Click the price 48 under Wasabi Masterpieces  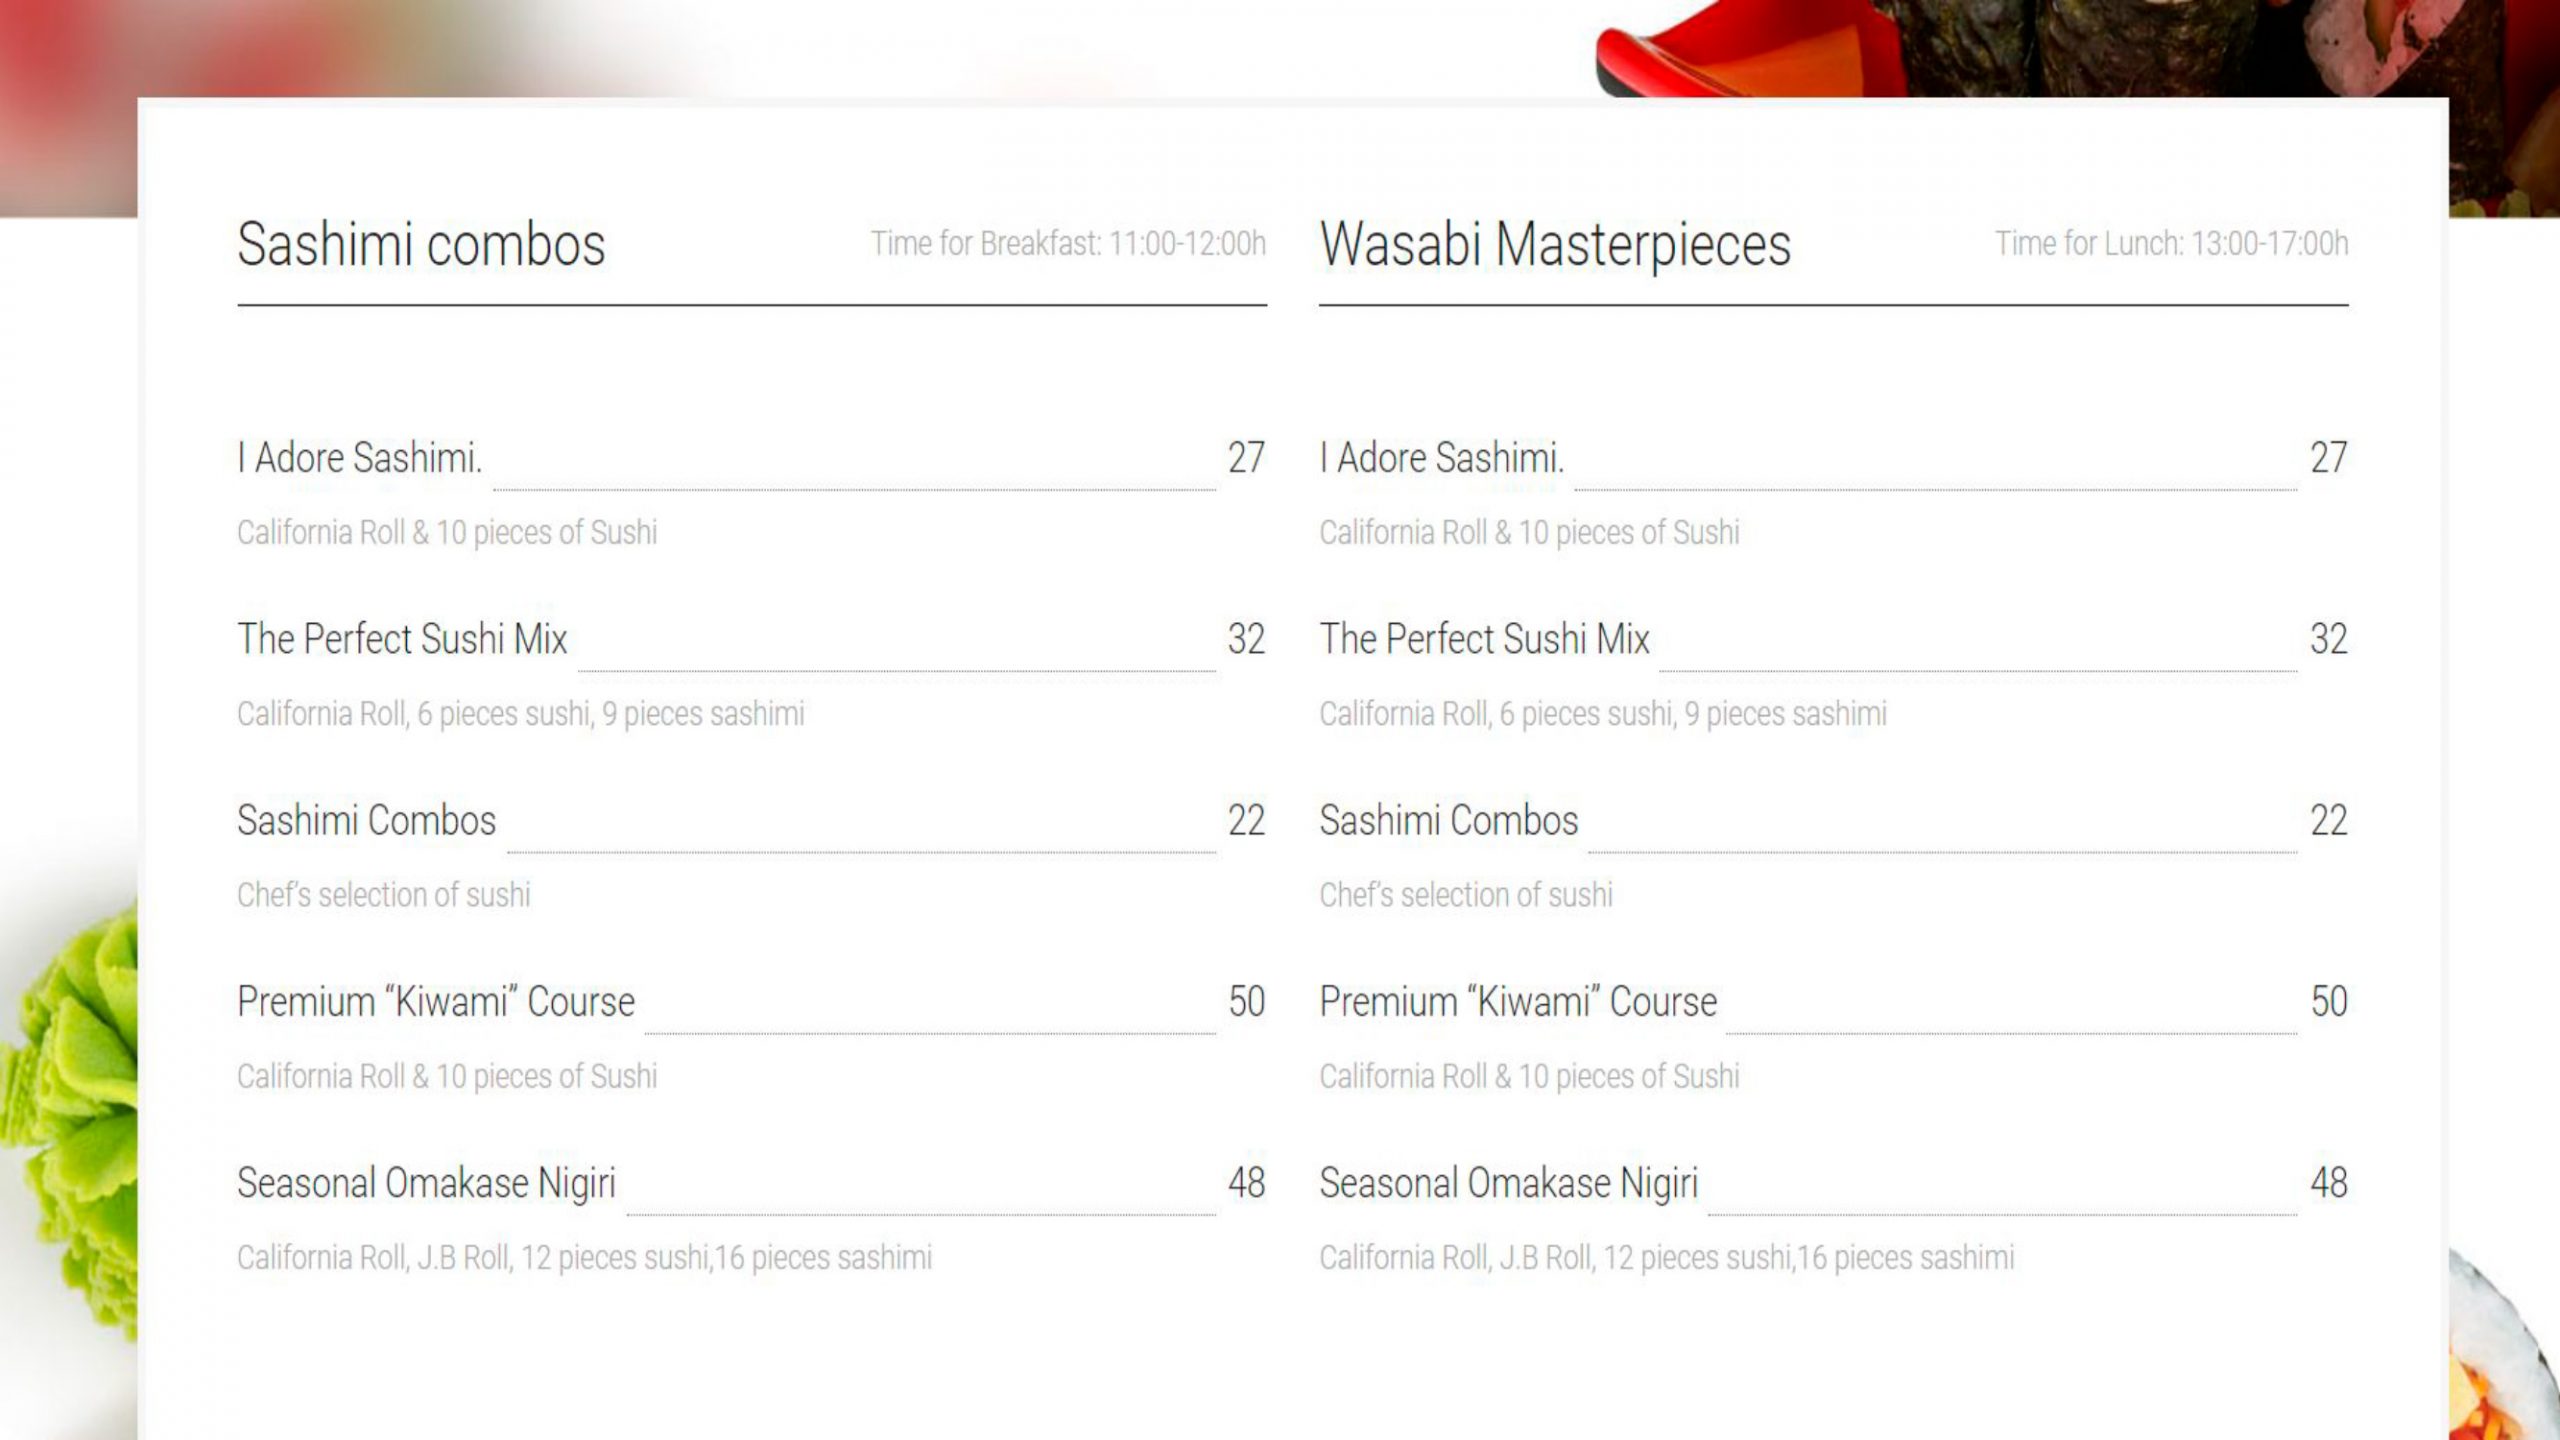click(2328, 1183)
